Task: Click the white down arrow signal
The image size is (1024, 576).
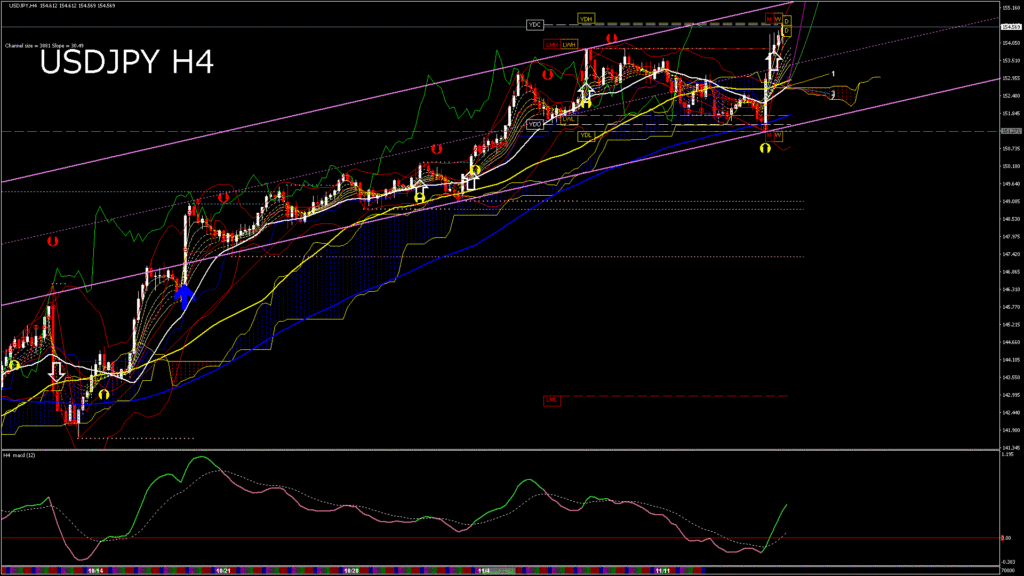Action: tap(57, 369)
